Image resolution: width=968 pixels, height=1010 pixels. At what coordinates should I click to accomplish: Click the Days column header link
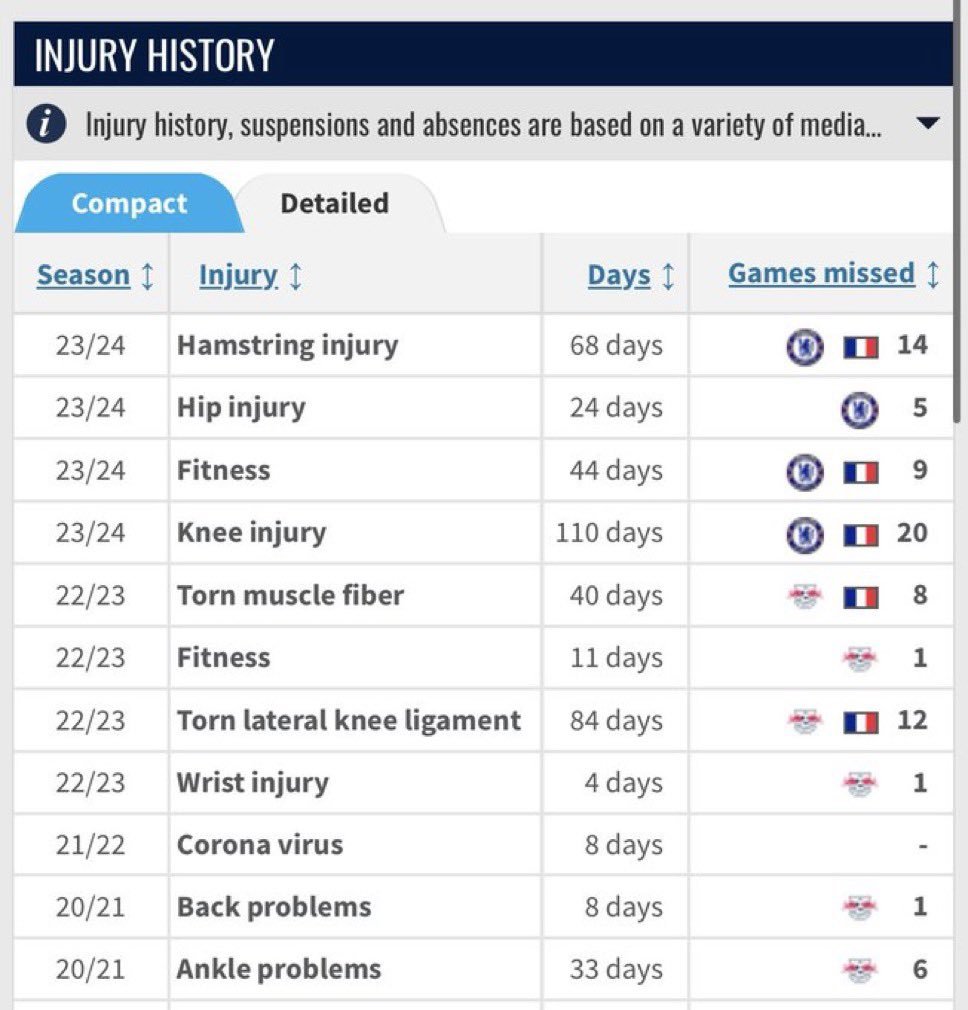tap(619, 275)
